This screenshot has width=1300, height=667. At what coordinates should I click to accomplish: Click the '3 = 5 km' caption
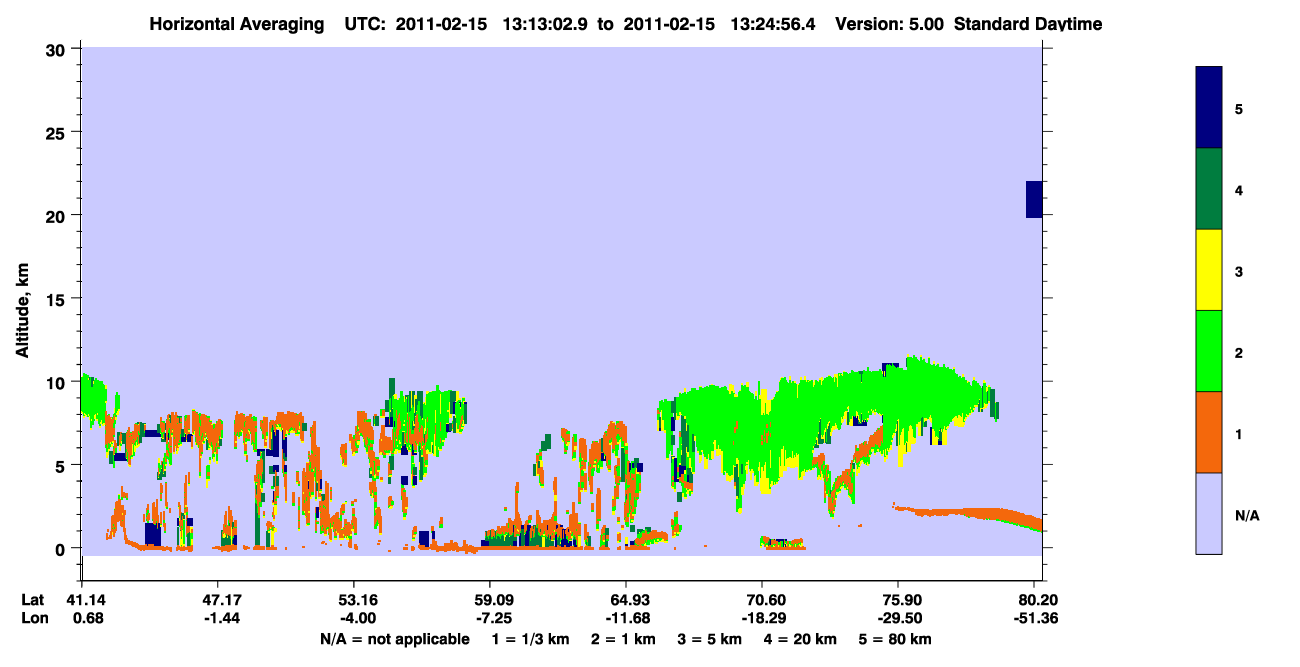(x=711, y=639)
